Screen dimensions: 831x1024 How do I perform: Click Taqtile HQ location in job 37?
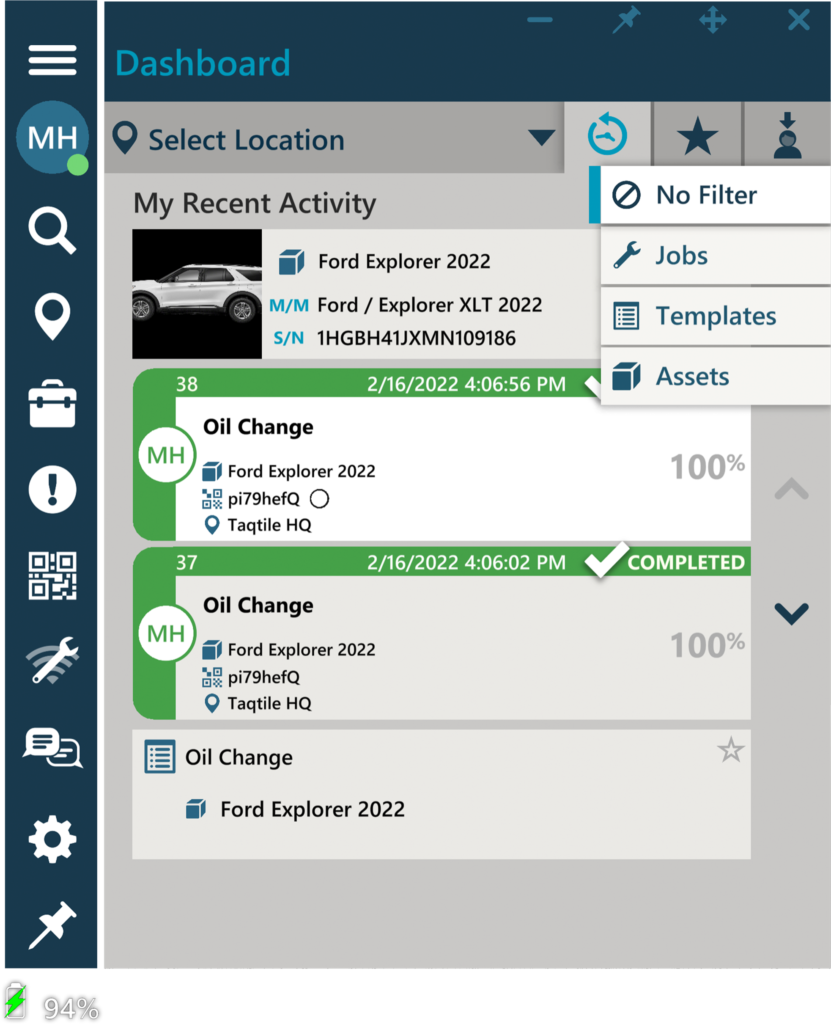pos(269,703)
